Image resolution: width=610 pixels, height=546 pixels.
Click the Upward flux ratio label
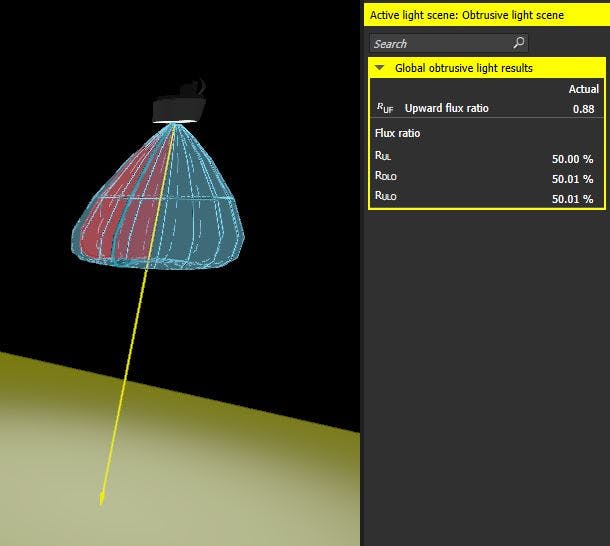tap(447, 108)
